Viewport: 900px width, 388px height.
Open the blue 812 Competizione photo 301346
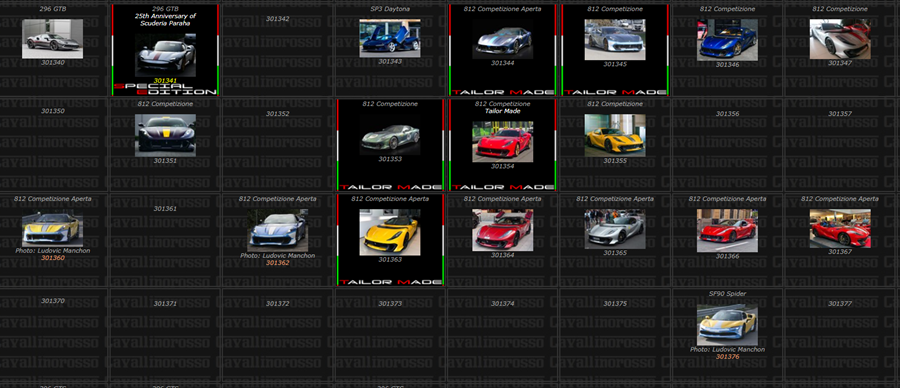(x=727, y=40)
